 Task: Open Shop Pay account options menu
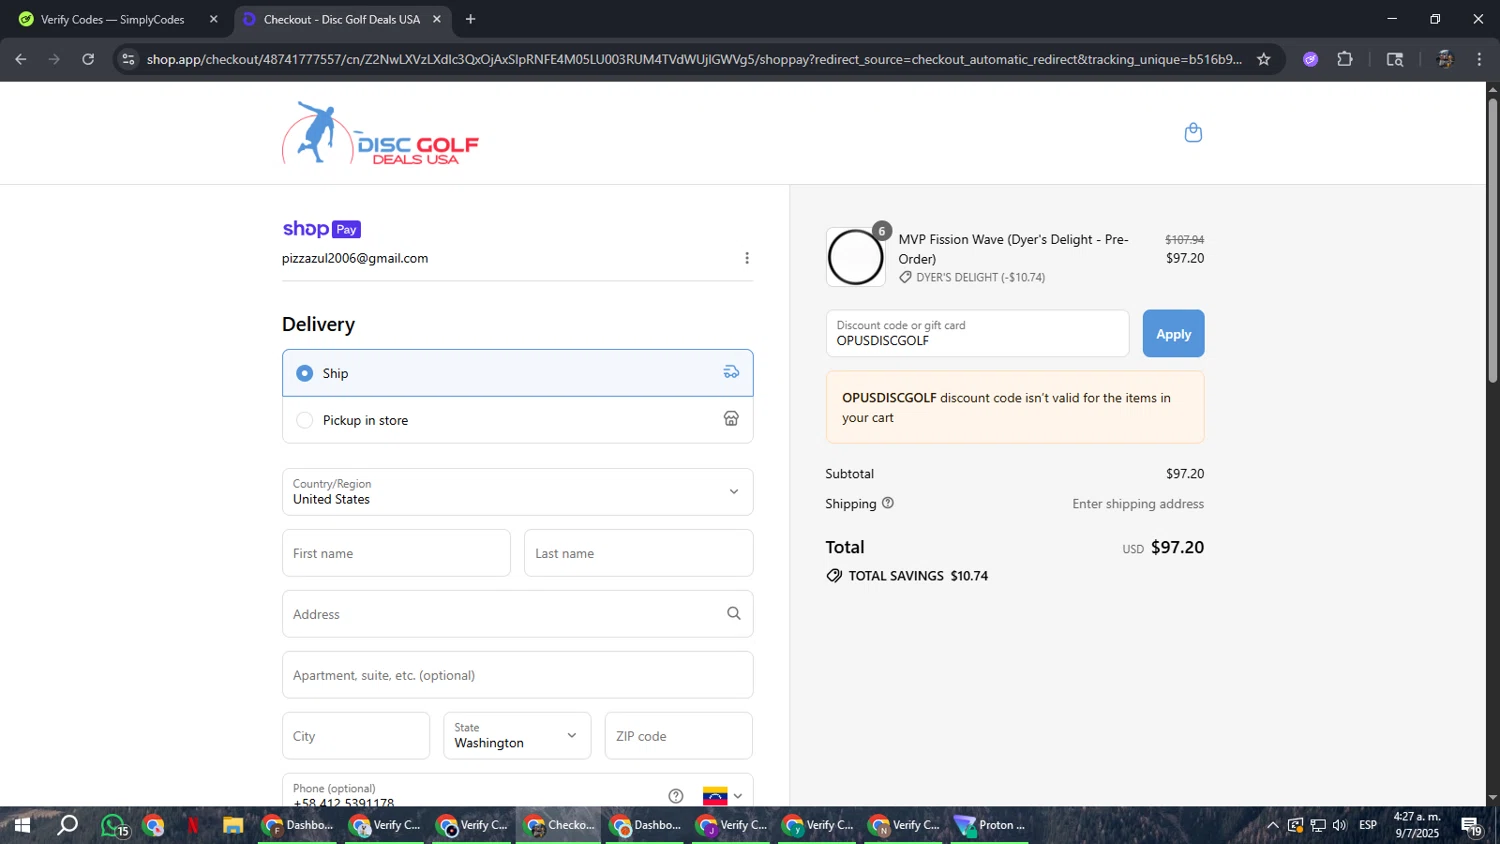pyautogui.click(x=747, y=258)
